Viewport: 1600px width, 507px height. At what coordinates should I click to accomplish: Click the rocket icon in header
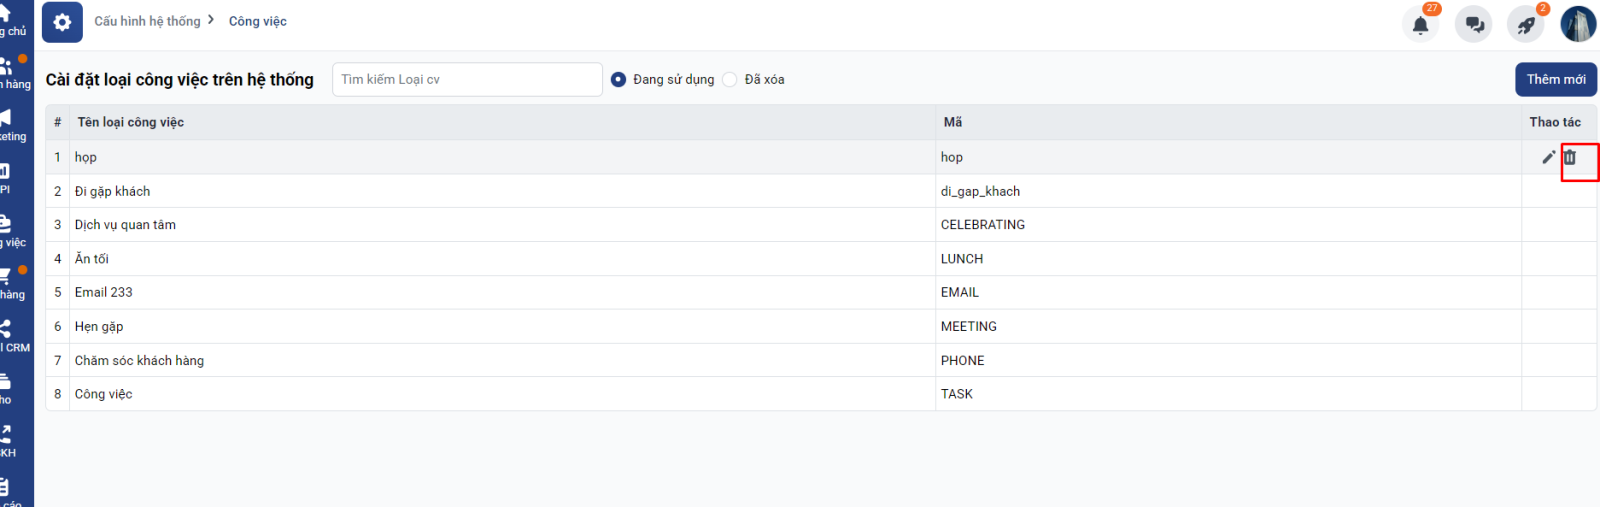(1526, 25)
